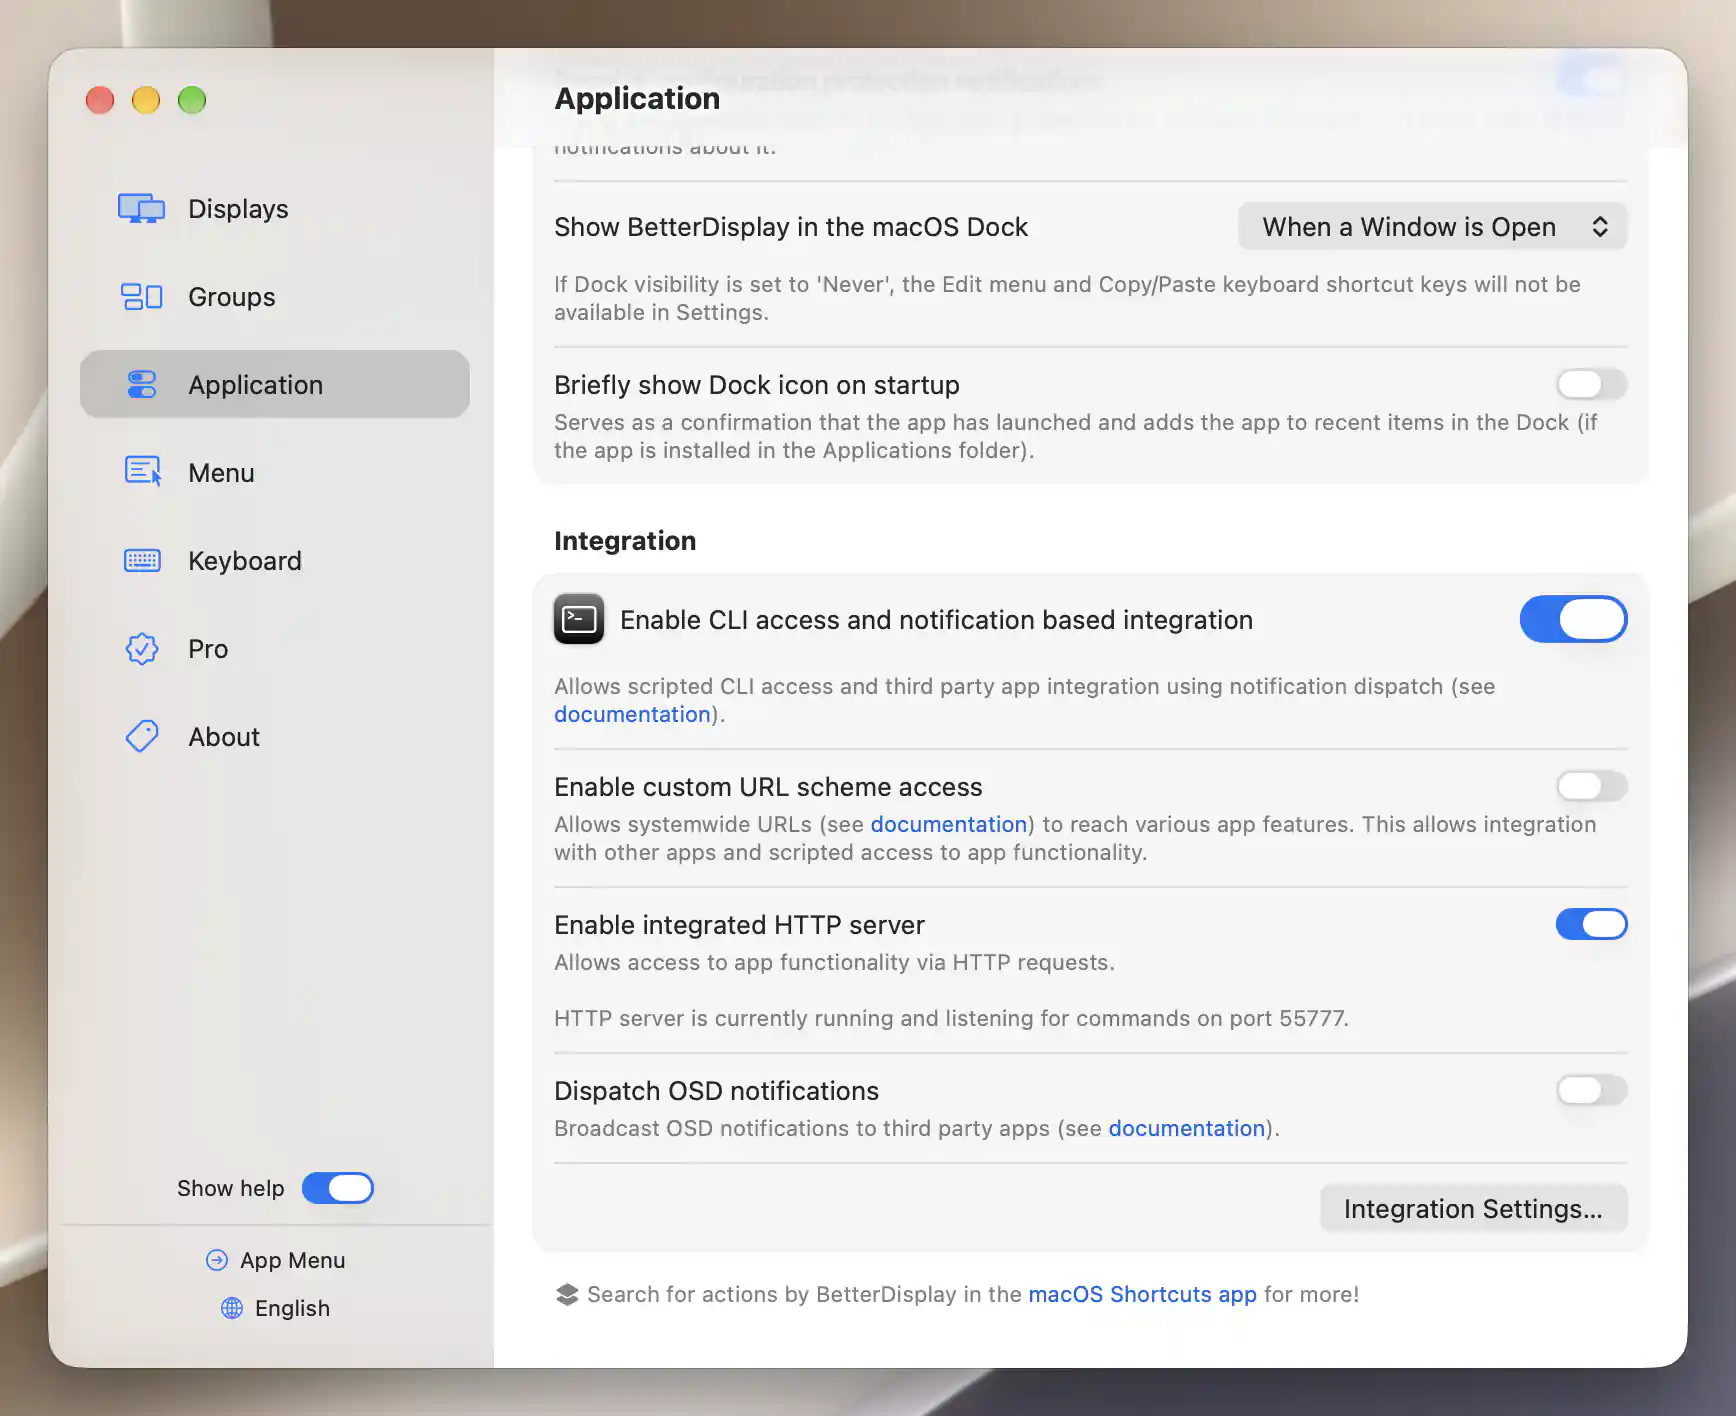
Task: Select the Menu sidebar label
Action: point(221,473)
